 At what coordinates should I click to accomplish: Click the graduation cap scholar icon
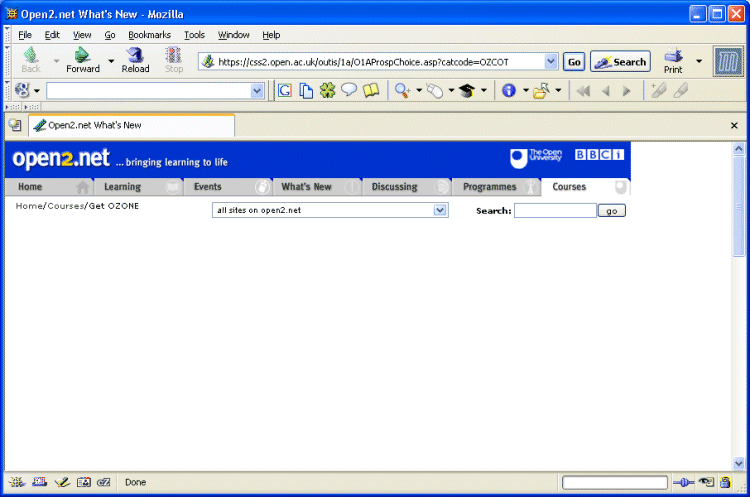tap(467, 90)
